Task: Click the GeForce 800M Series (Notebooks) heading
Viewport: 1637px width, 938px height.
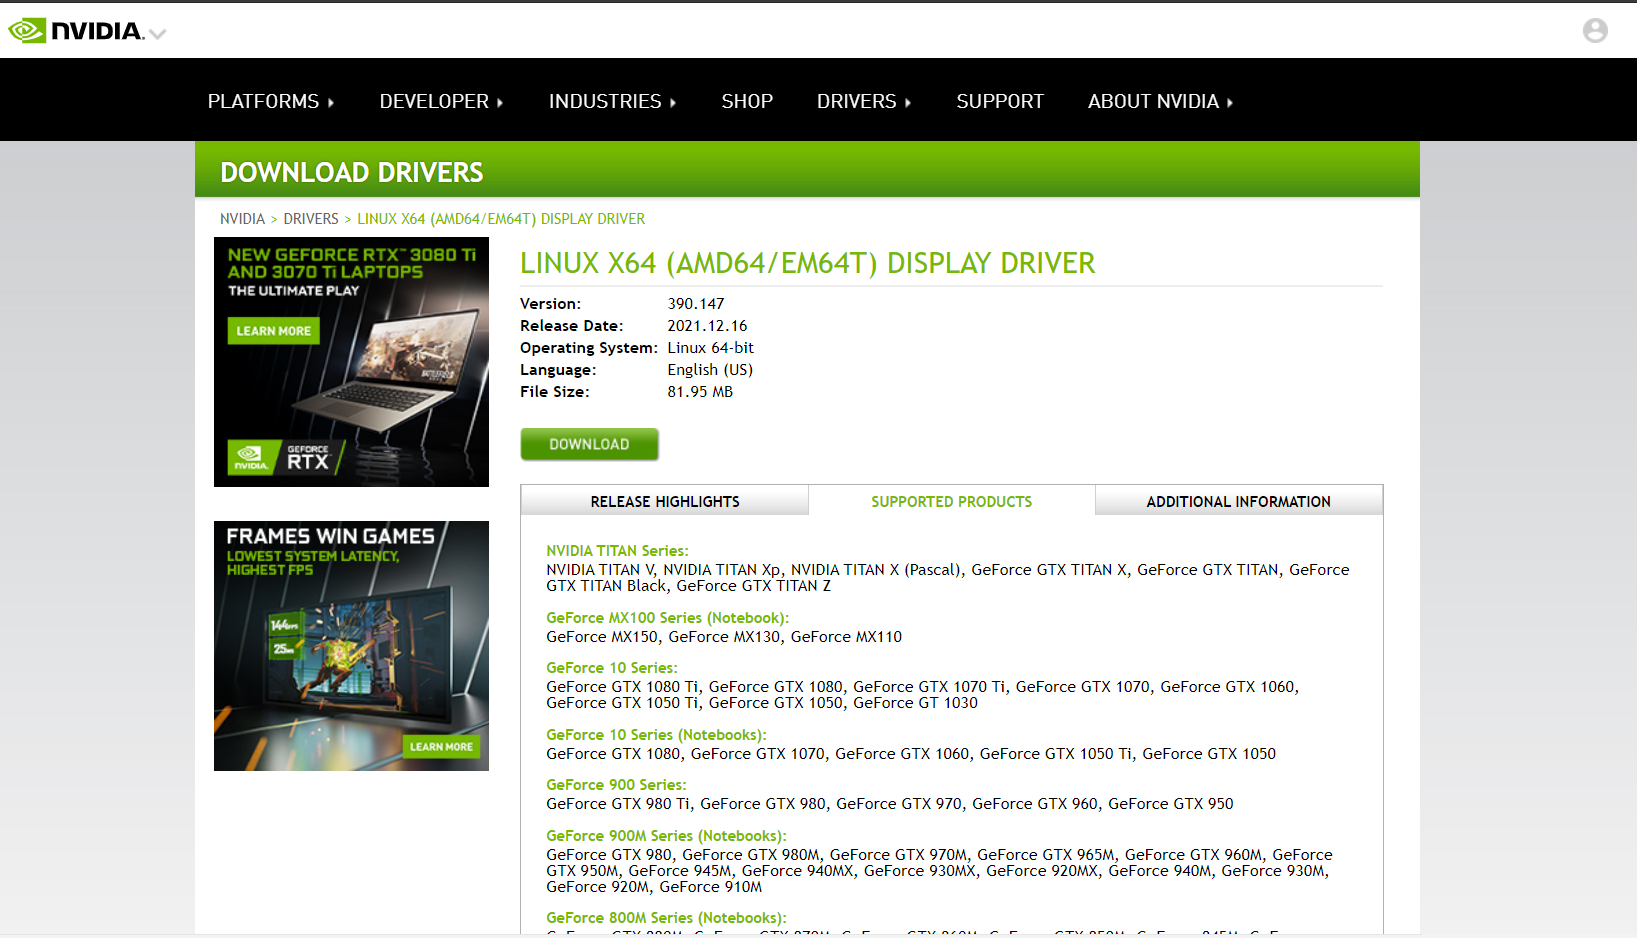Action: [x=666, y=918]
